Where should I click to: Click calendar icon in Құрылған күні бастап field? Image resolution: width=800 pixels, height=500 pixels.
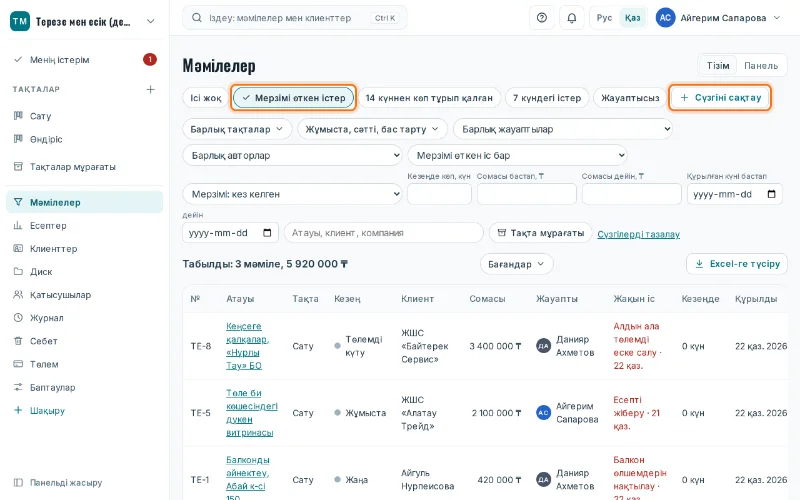771,194
